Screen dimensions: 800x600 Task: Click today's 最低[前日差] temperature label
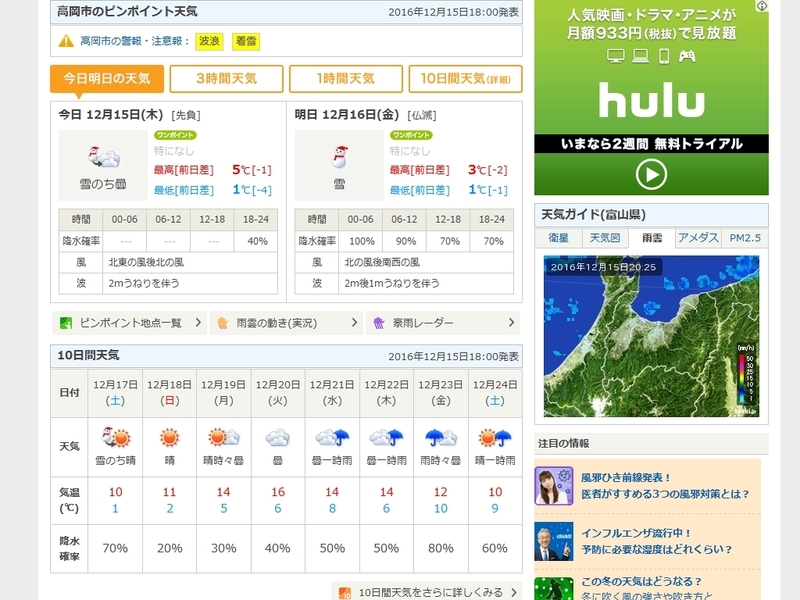click(x=184, y=190)
